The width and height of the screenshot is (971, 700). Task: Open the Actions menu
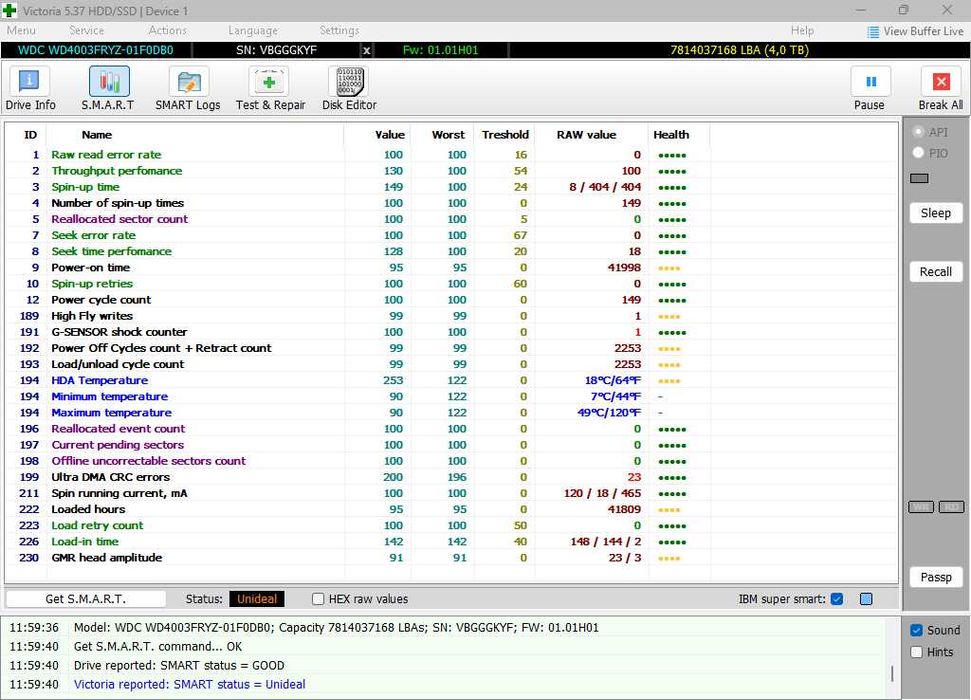tap(167, 30)
